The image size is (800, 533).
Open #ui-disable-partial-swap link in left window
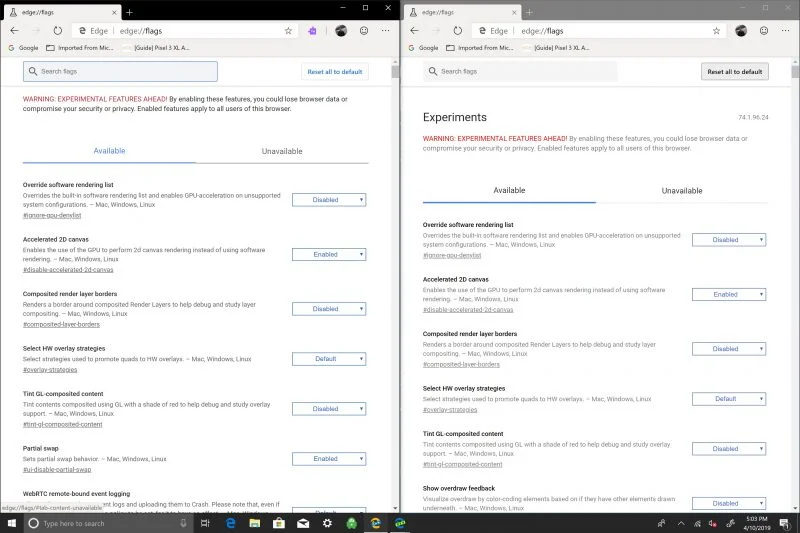pos(57,470)
